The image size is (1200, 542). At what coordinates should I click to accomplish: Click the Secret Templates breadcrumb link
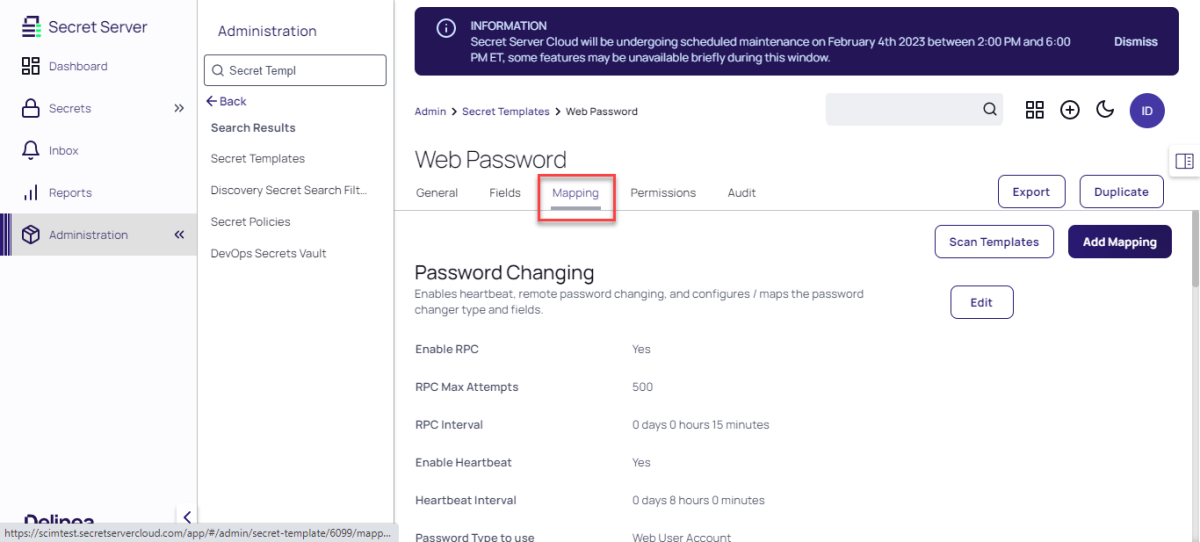505,112
